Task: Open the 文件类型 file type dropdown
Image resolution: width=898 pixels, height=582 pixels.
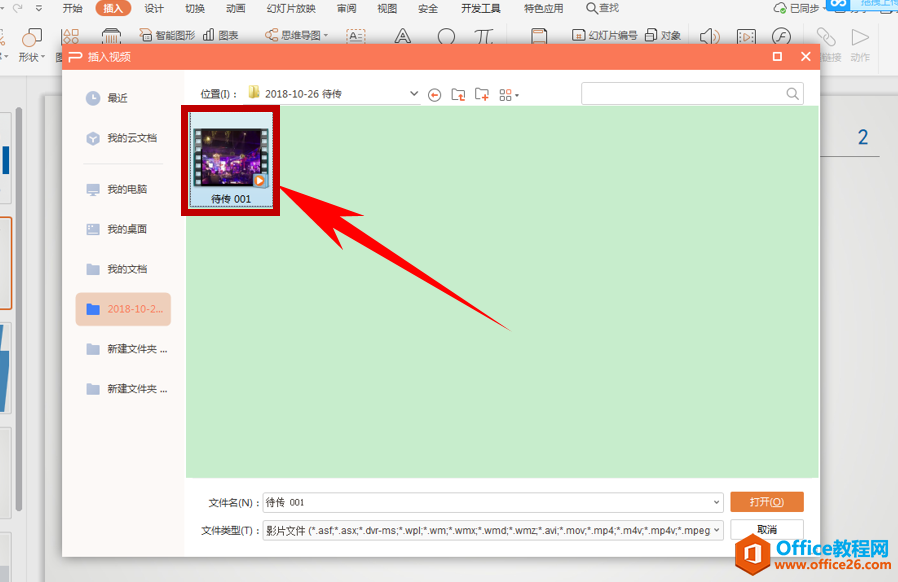Action: 493,530
